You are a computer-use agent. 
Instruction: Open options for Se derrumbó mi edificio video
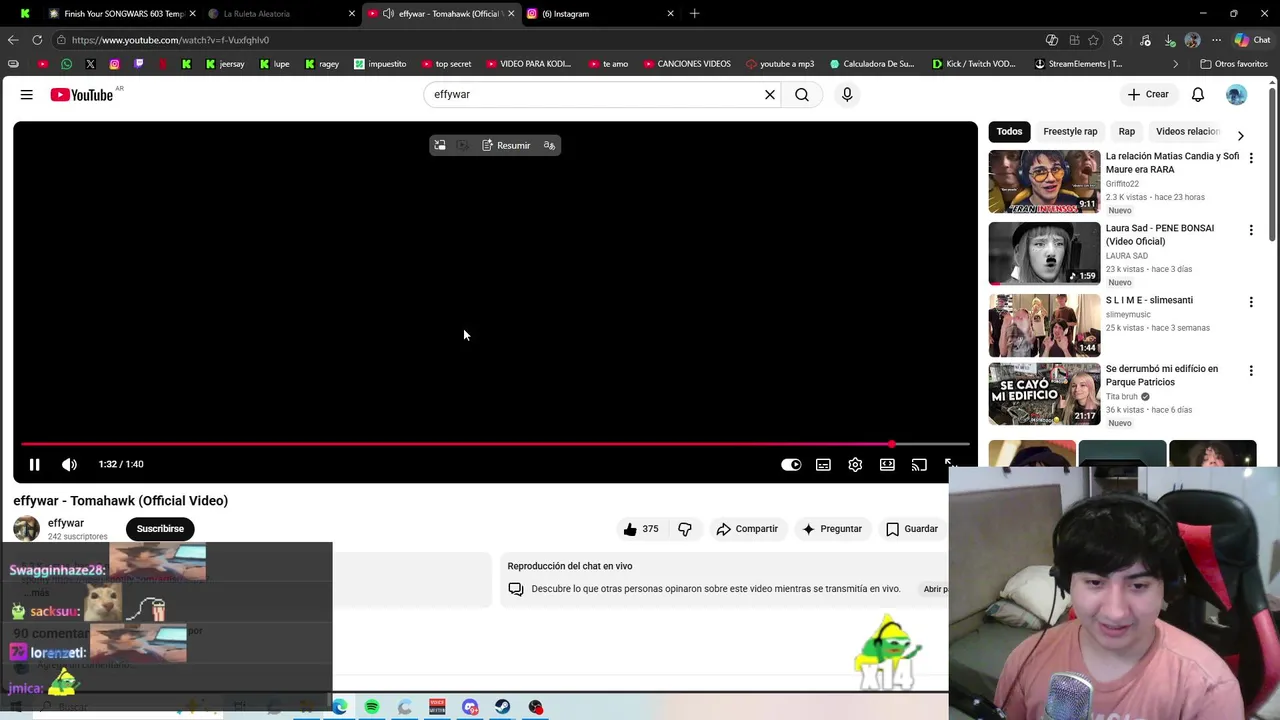coord(1251,371)
